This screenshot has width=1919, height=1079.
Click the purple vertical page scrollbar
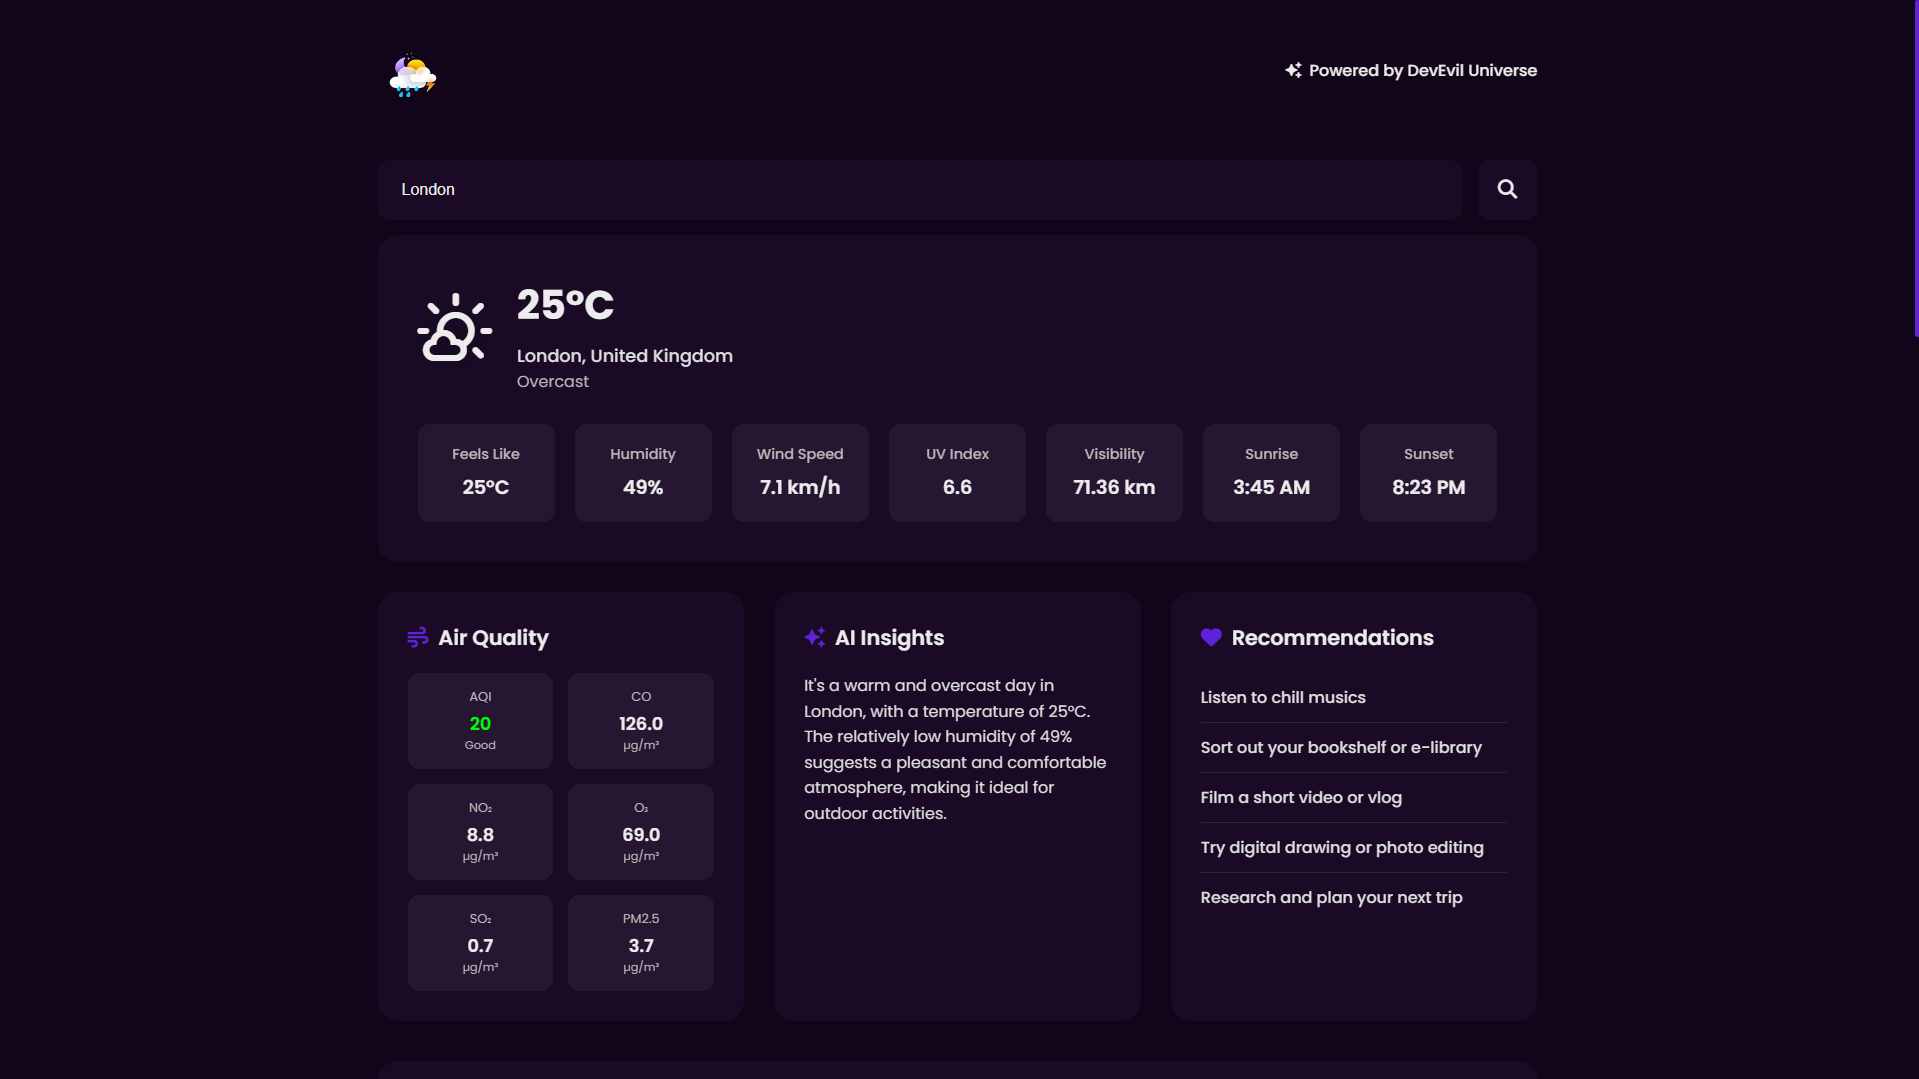point(1915,170)
